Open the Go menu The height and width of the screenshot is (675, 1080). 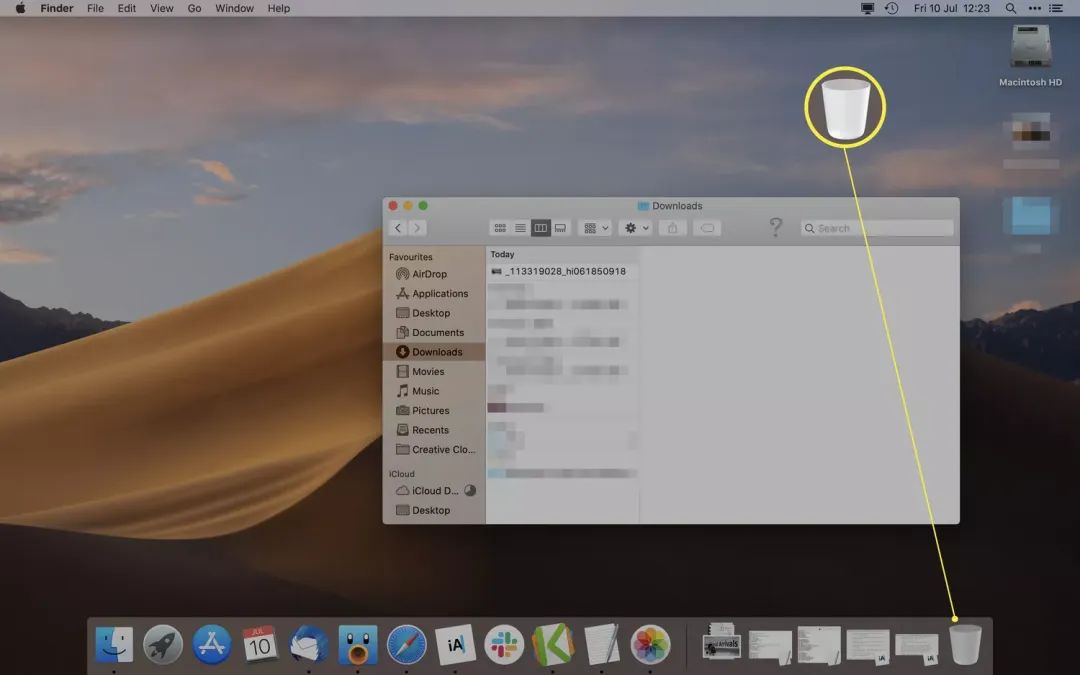click(x=194, y=8)
